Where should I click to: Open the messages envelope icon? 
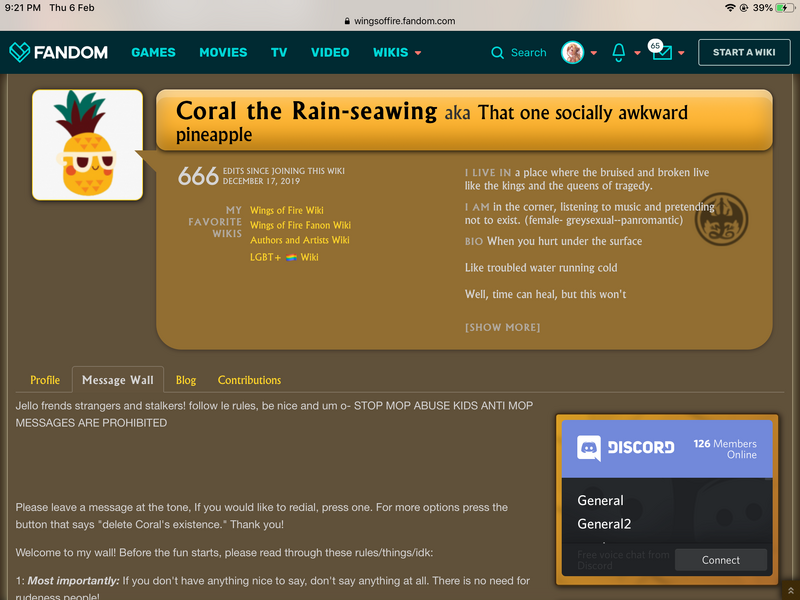(661, 53)
